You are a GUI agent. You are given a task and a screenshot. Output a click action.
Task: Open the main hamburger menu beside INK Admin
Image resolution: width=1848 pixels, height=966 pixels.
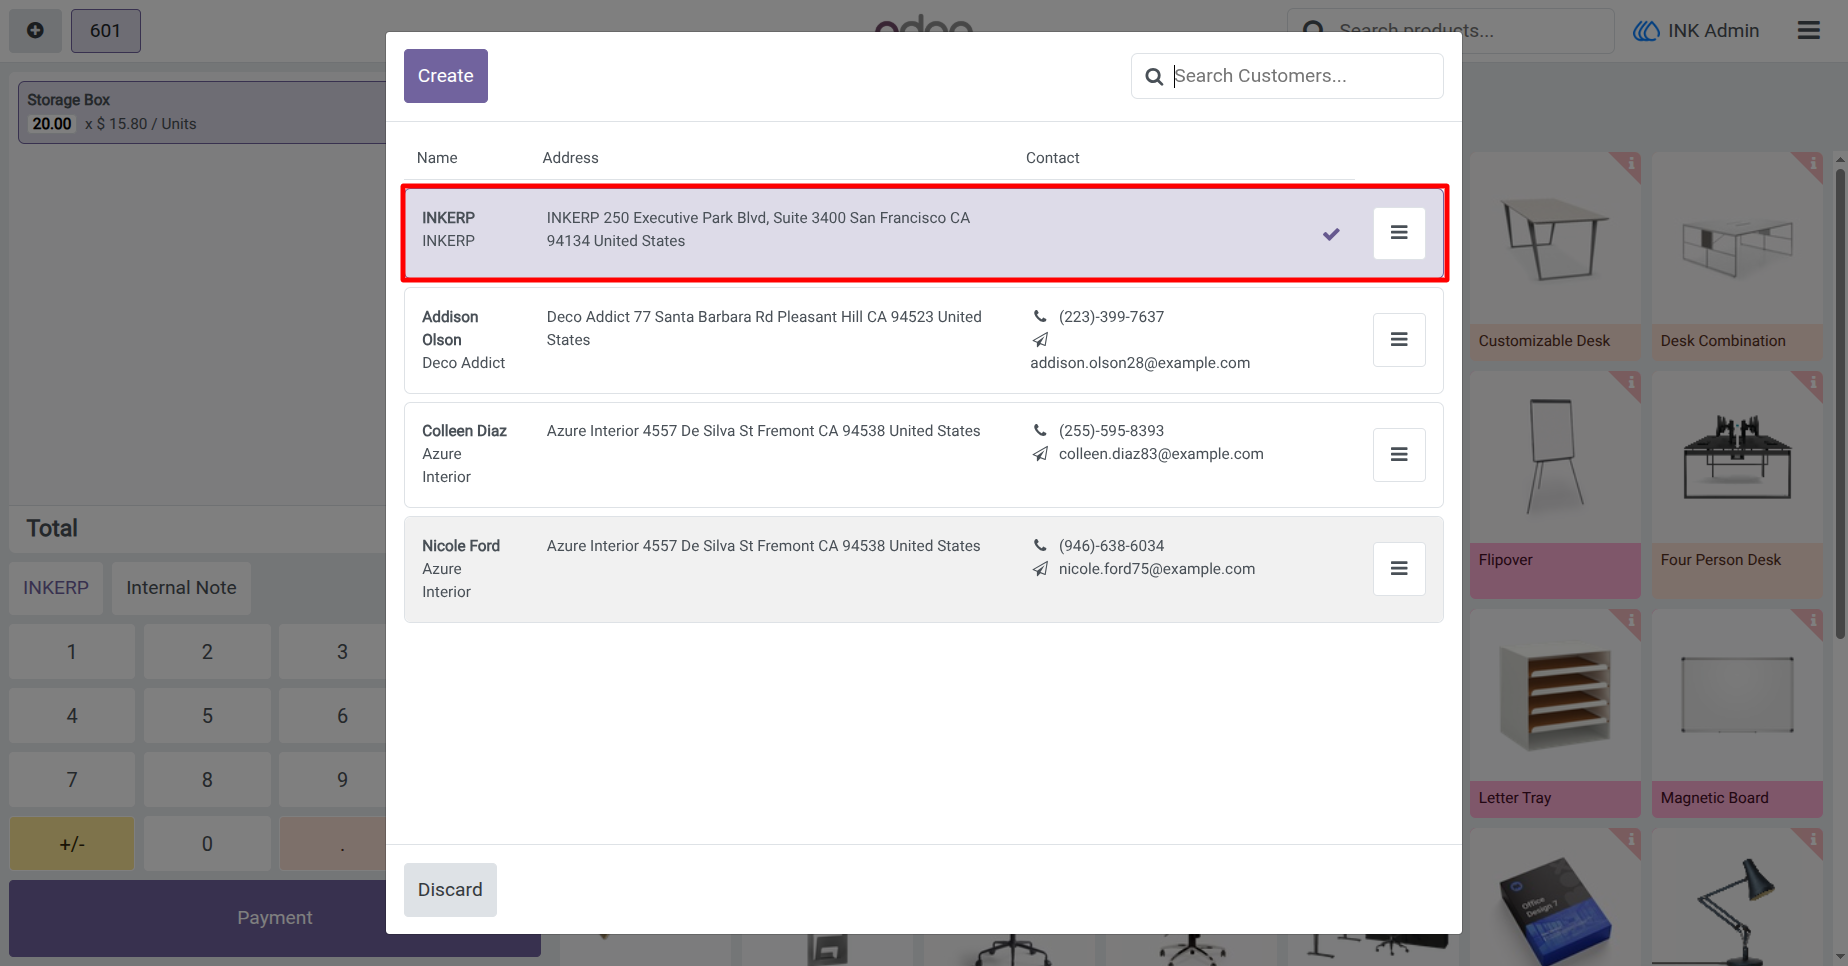click(x=1809, y=30)
